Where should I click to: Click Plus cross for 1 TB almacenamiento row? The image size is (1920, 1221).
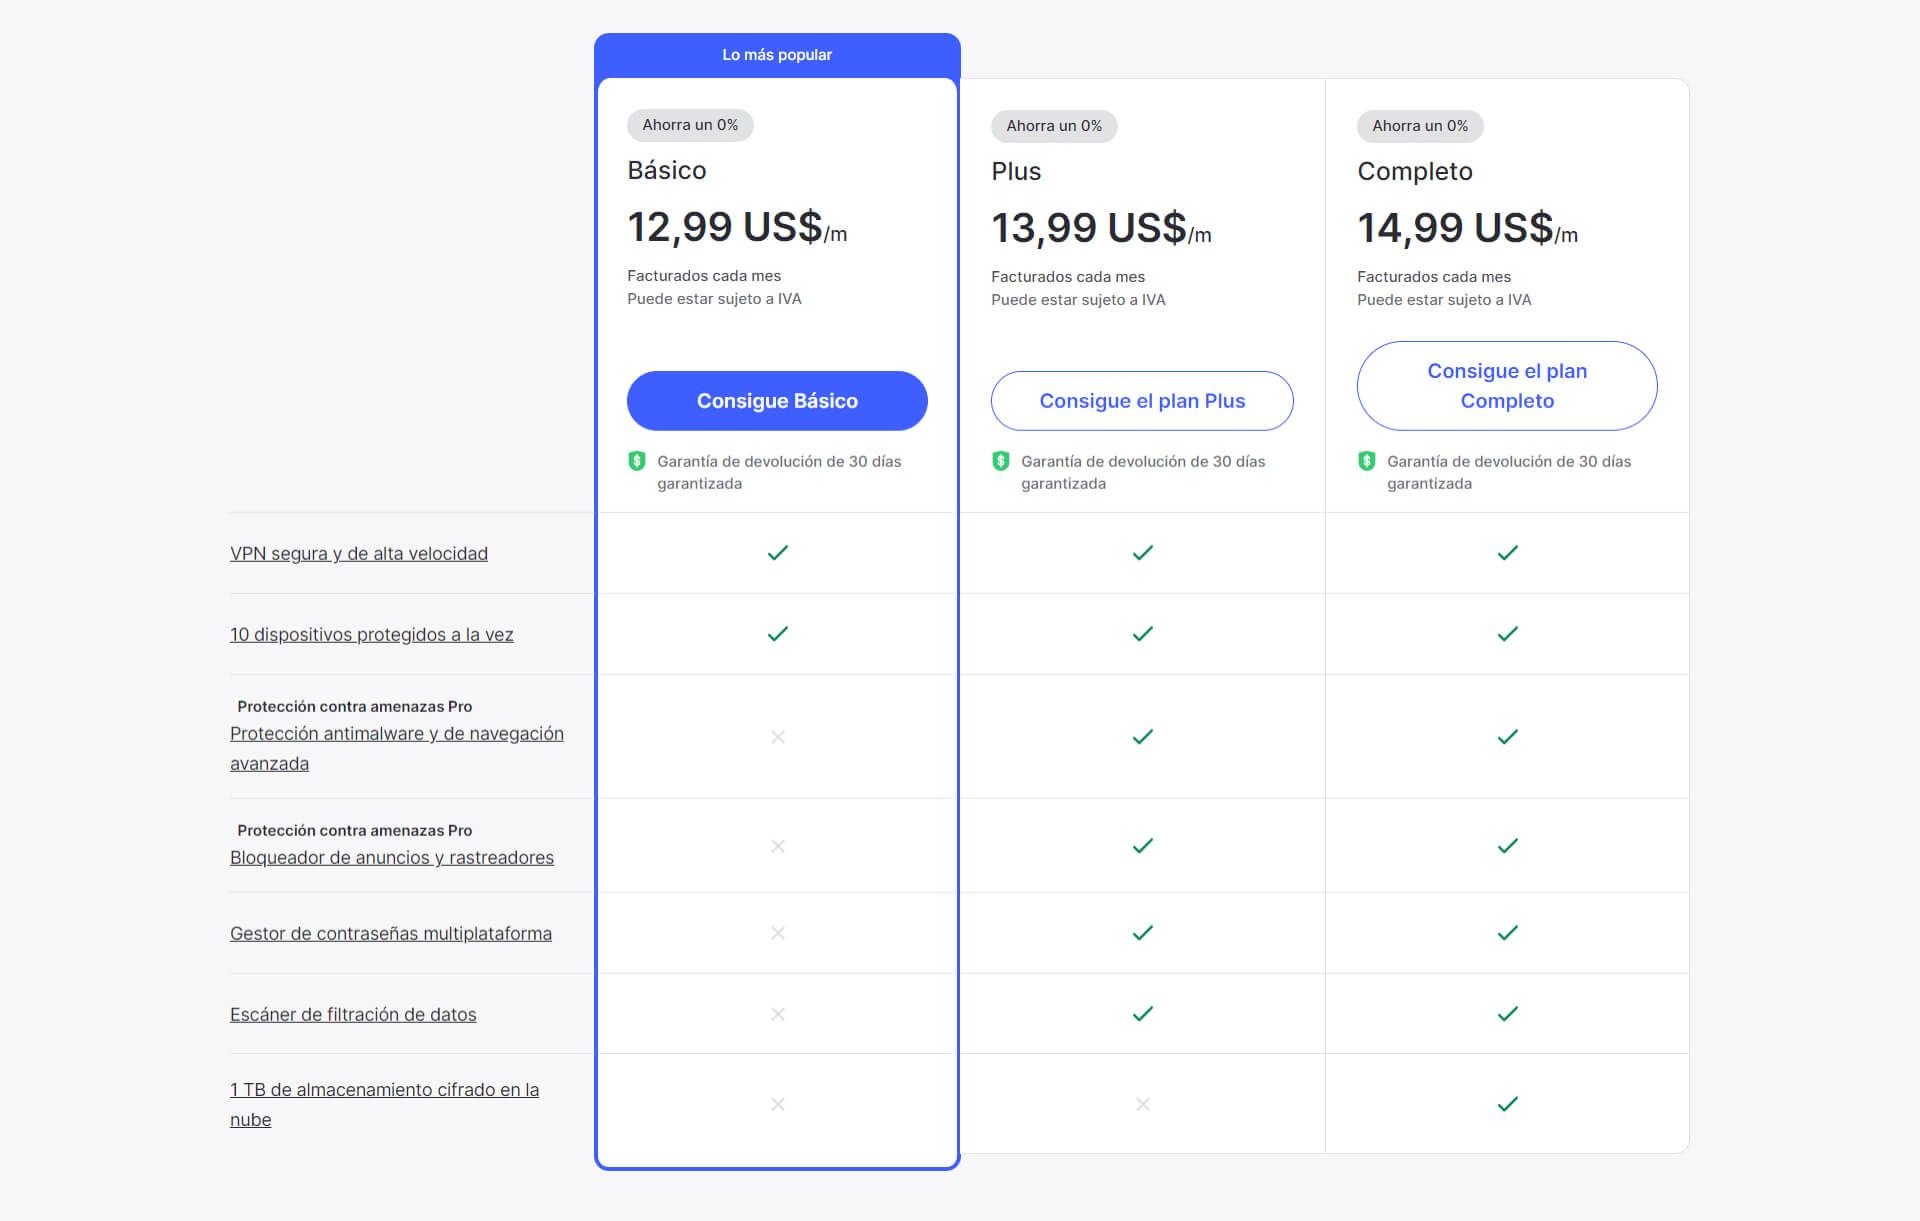[x=1143, y=1104]
